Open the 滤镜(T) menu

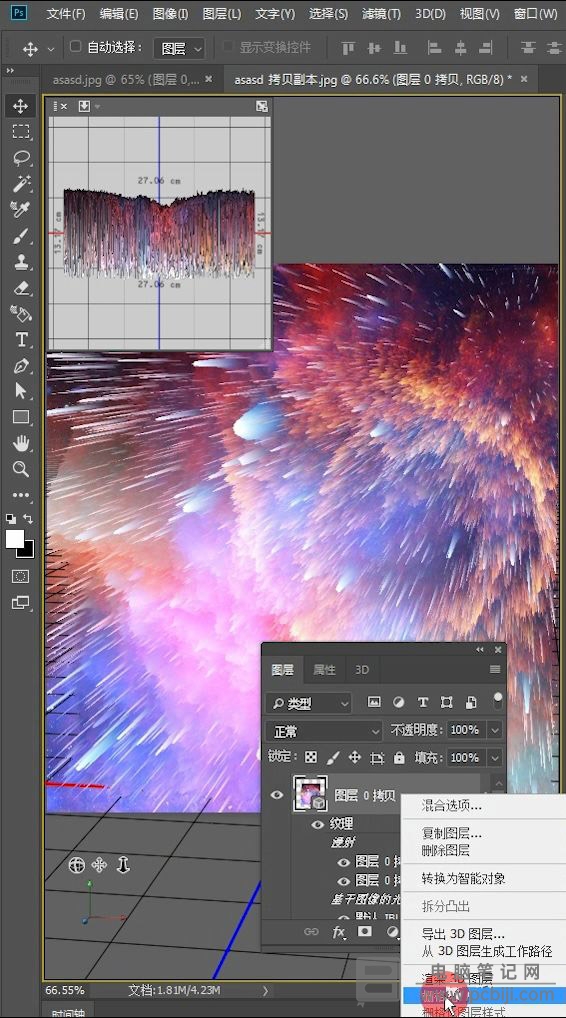point(380,13)
